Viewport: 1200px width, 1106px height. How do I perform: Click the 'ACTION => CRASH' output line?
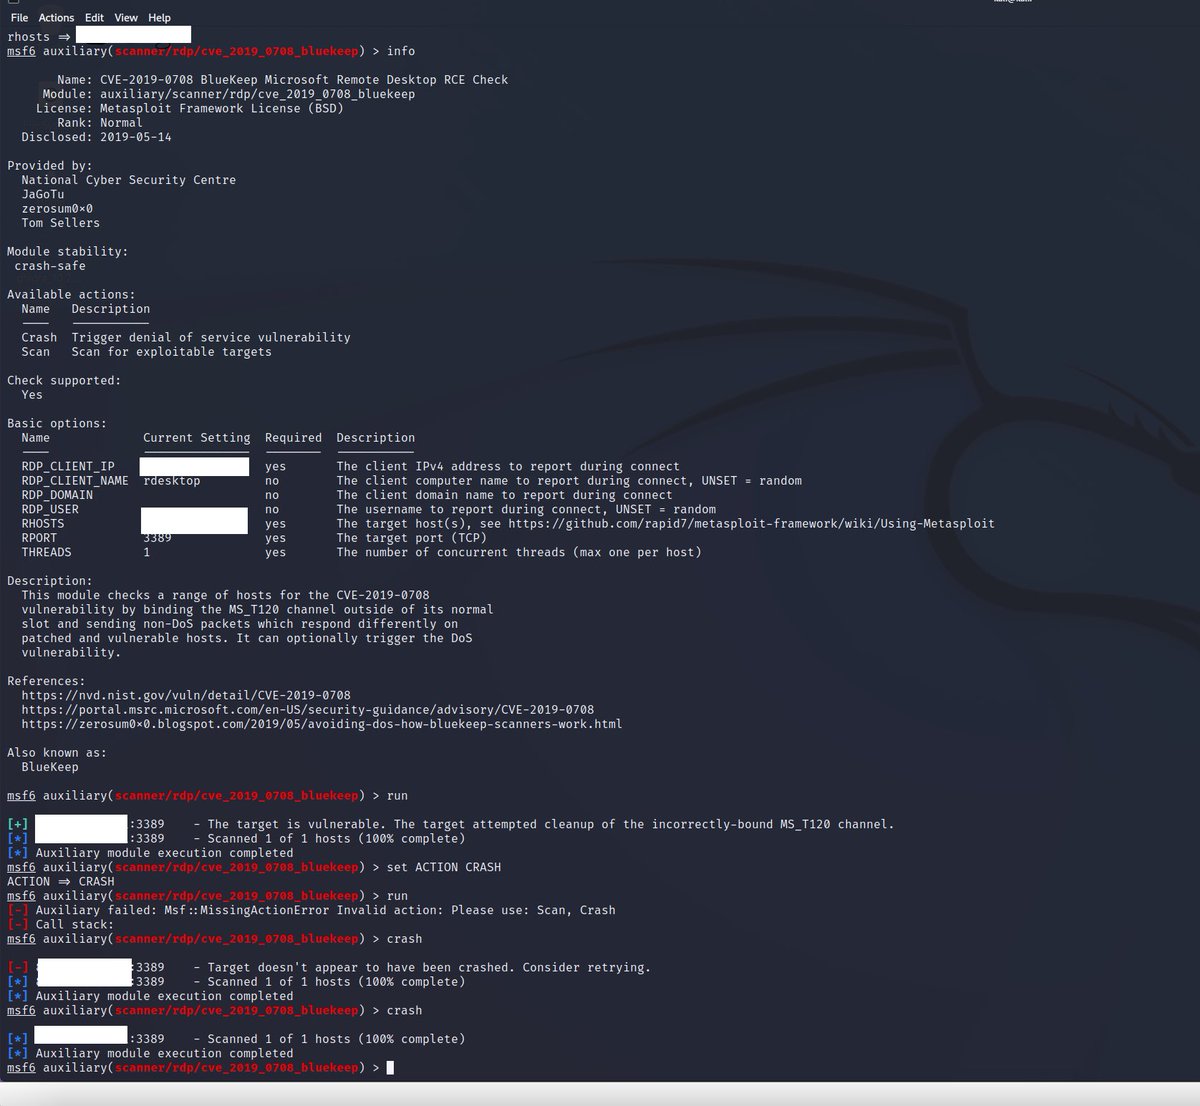point(61,882)
